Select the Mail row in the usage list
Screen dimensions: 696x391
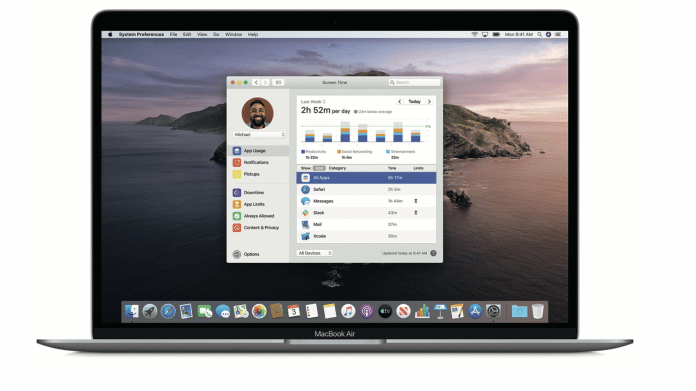click(366, 225)
